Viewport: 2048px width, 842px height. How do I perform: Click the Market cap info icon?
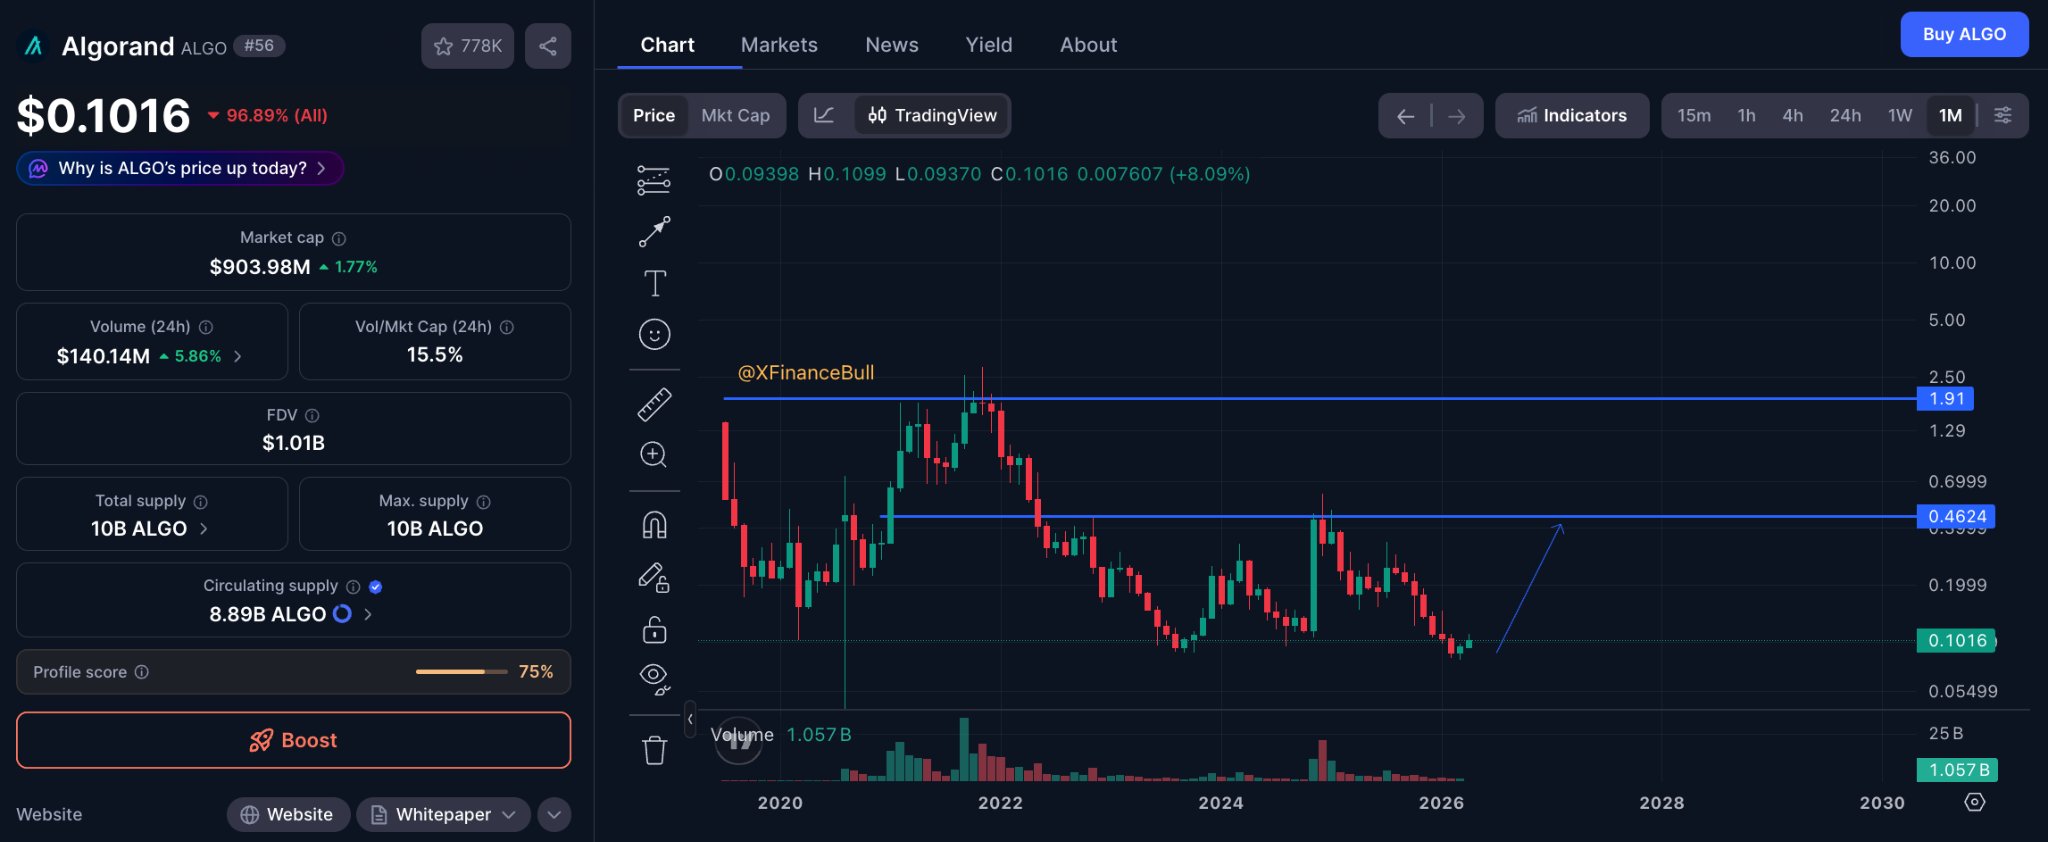(339, 238)
